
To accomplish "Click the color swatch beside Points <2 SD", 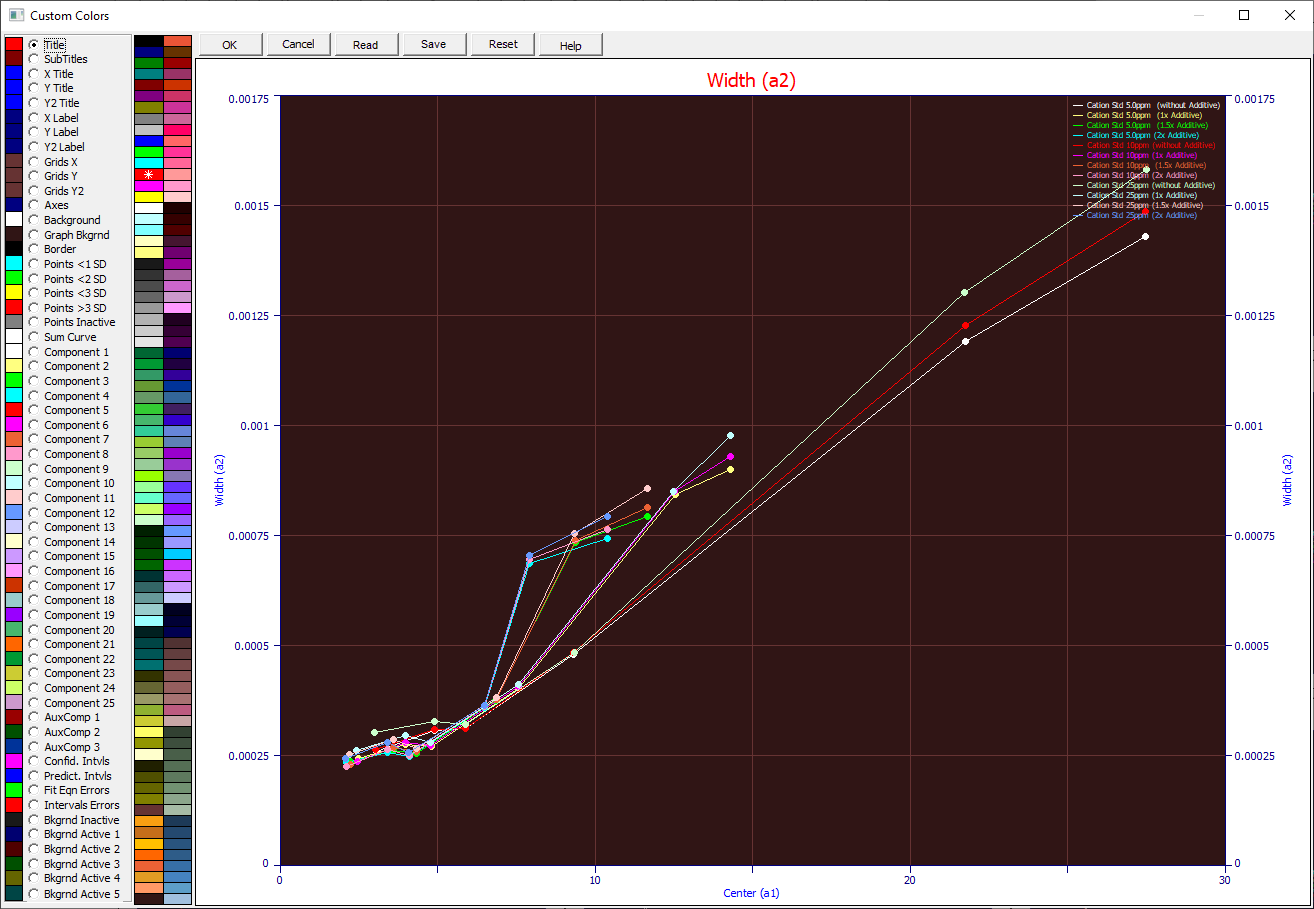I will click(x=14, y=278).
